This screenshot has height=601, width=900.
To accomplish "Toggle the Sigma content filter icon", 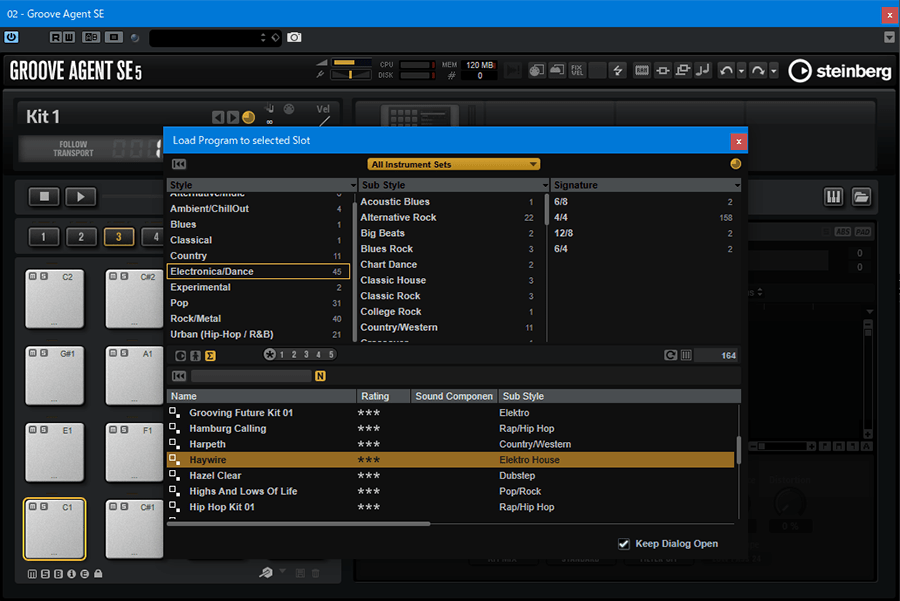I will [x=211, y=356].
